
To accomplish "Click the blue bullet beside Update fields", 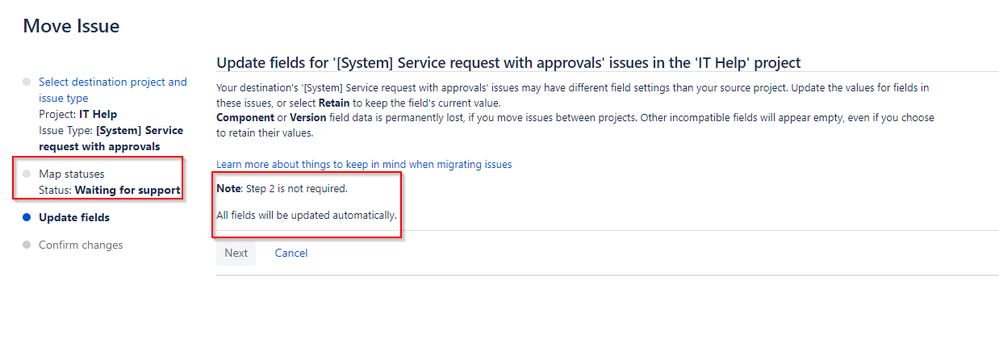I will 26,218.
